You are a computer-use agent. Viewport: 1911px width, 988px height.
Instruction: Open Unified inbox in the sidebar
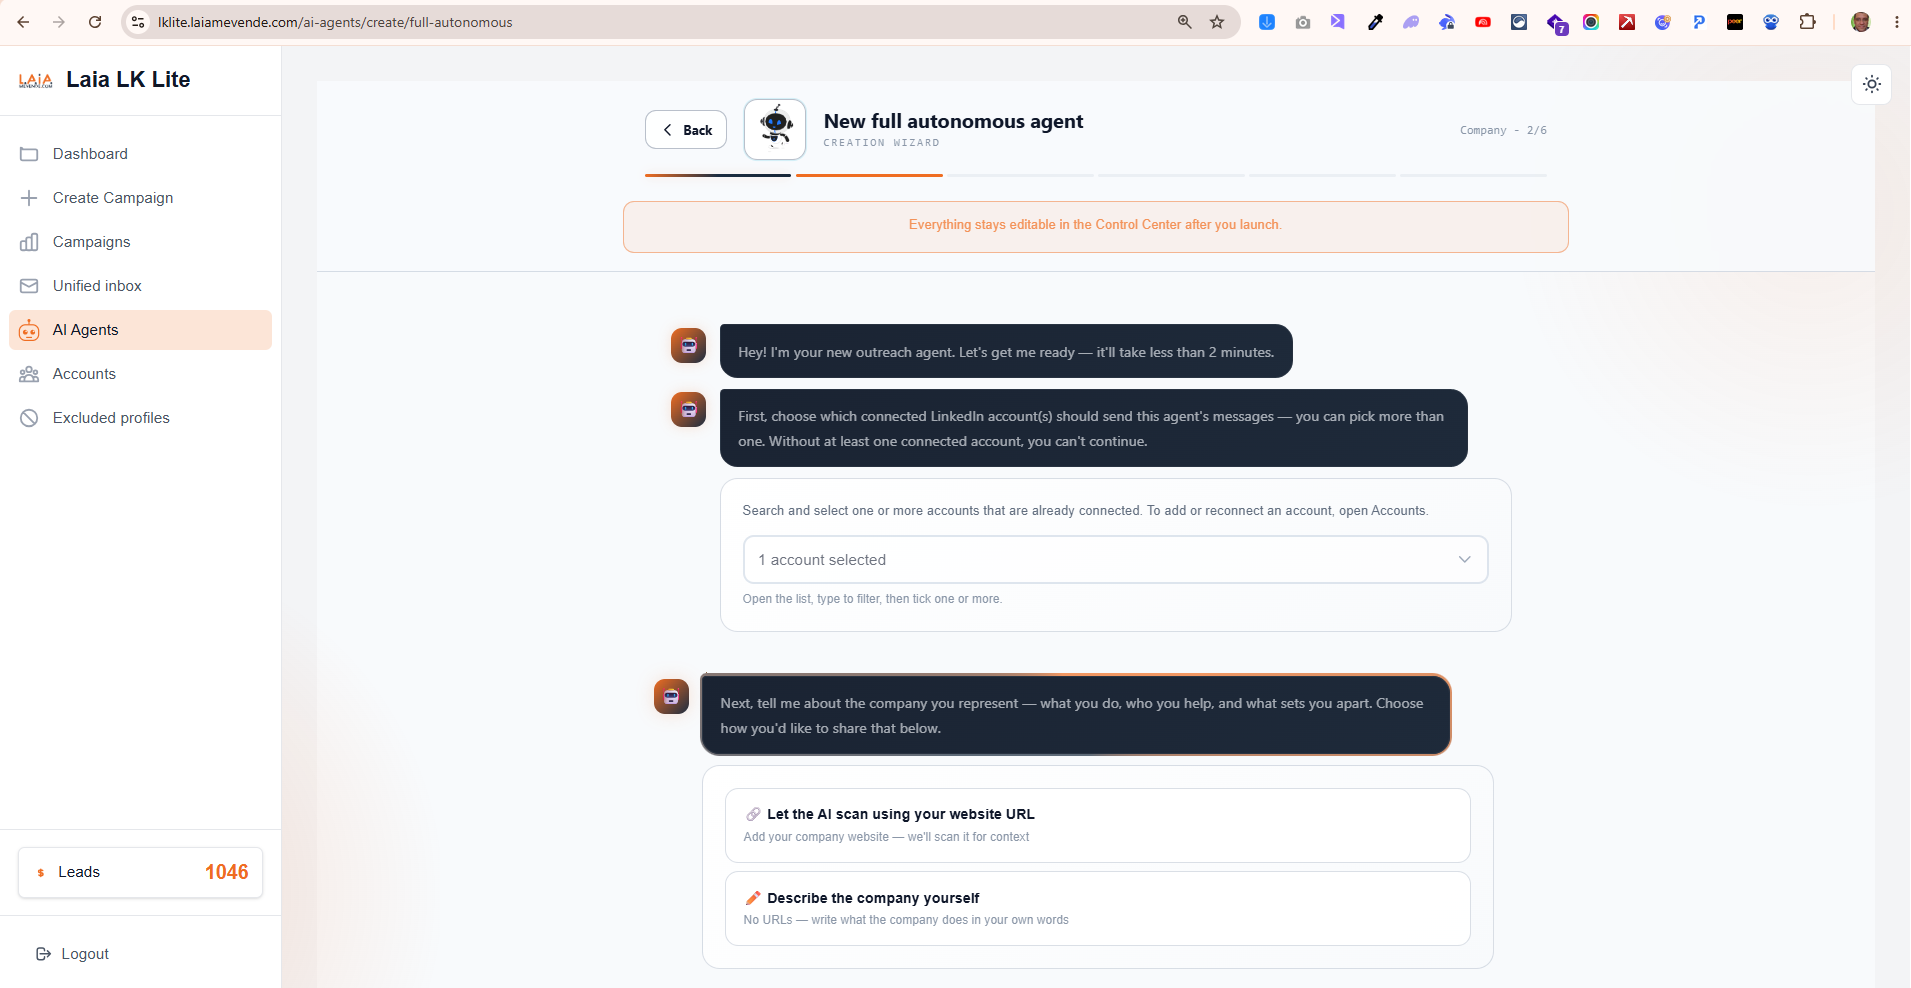click(140, 286)
